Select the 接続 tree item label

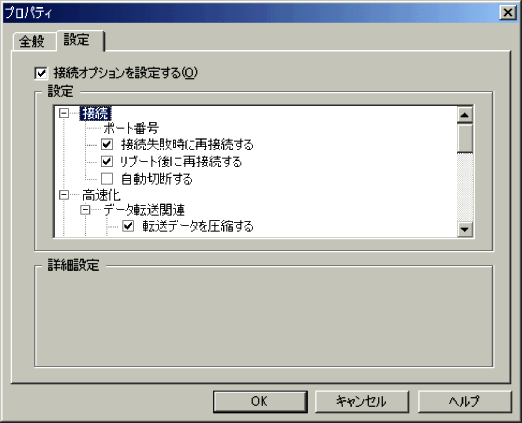click(x=96, y=113)
